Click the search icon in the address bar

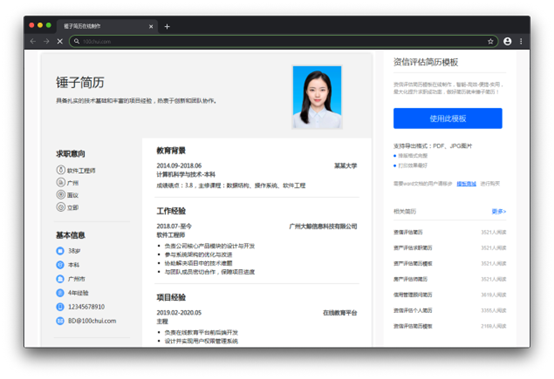(77, 41)
